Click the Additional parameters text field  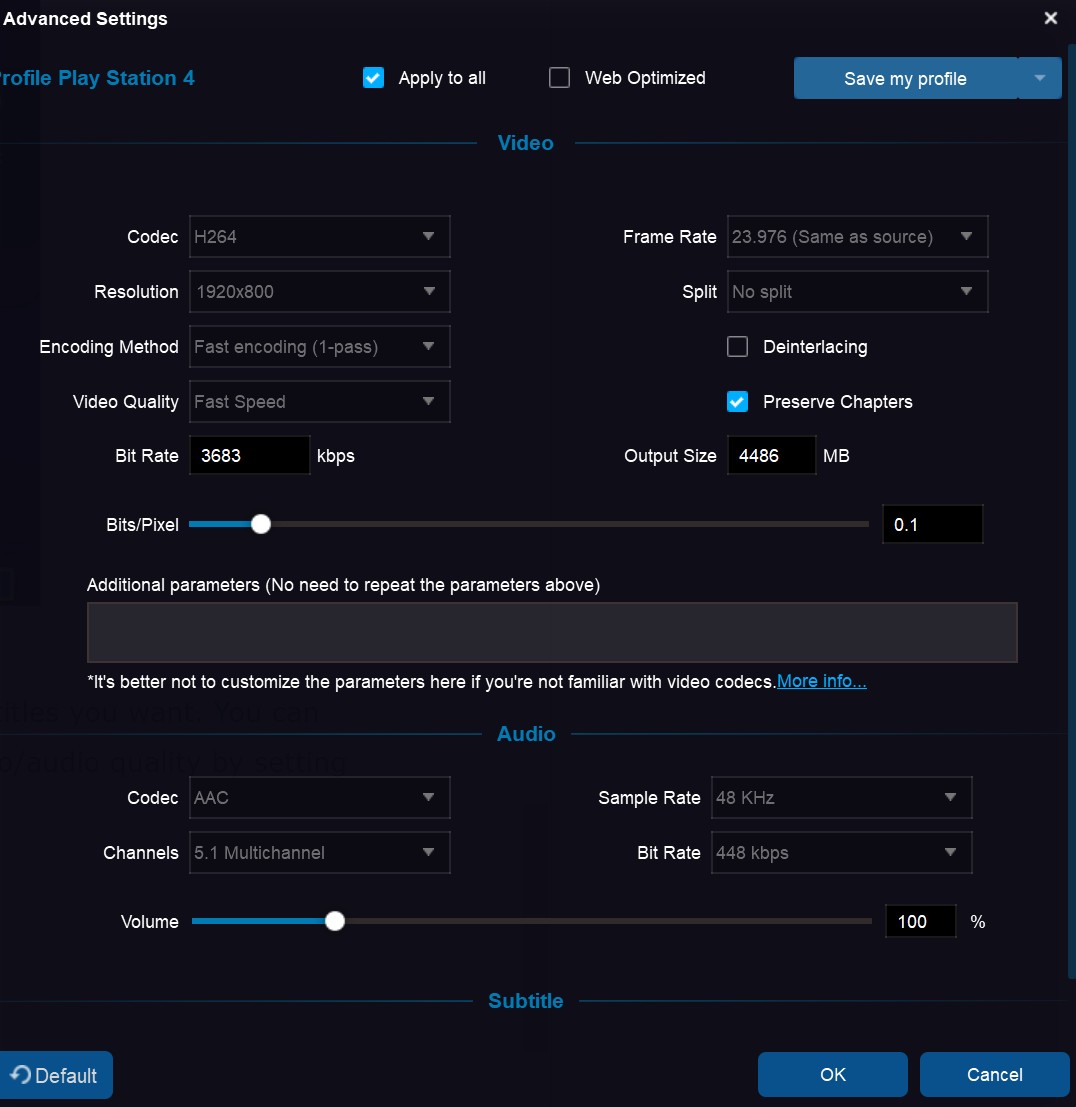click(552, 632)
